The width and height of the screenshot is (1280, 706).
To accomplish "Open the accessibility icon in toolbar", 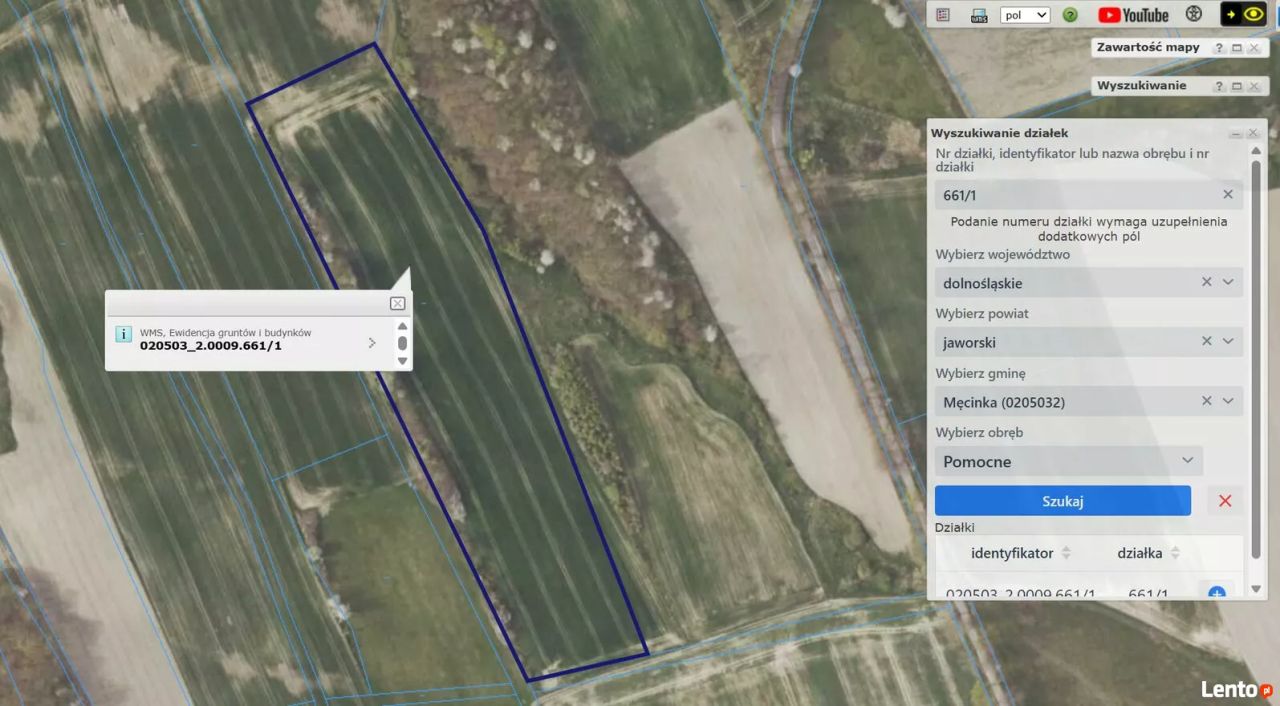I will pyautogui.click(x=1193, y=15).
